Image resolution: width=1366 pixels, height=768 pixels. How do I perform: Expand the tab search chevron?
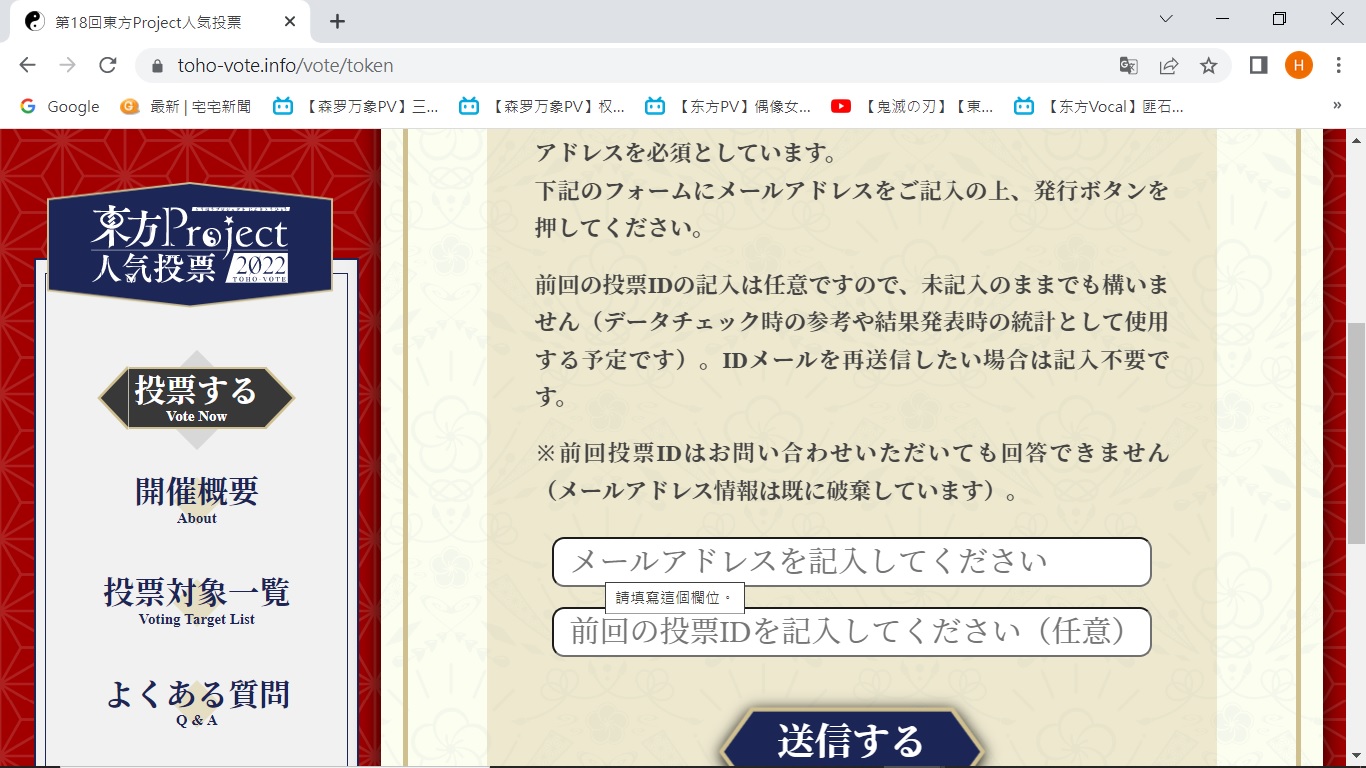(x=1166, y=19)
